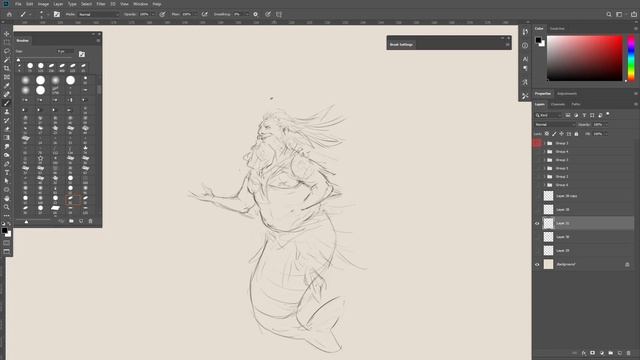Switch to the Adjustments tab
The height and width of the screenshot is (360, 640).
coord(567,93)
